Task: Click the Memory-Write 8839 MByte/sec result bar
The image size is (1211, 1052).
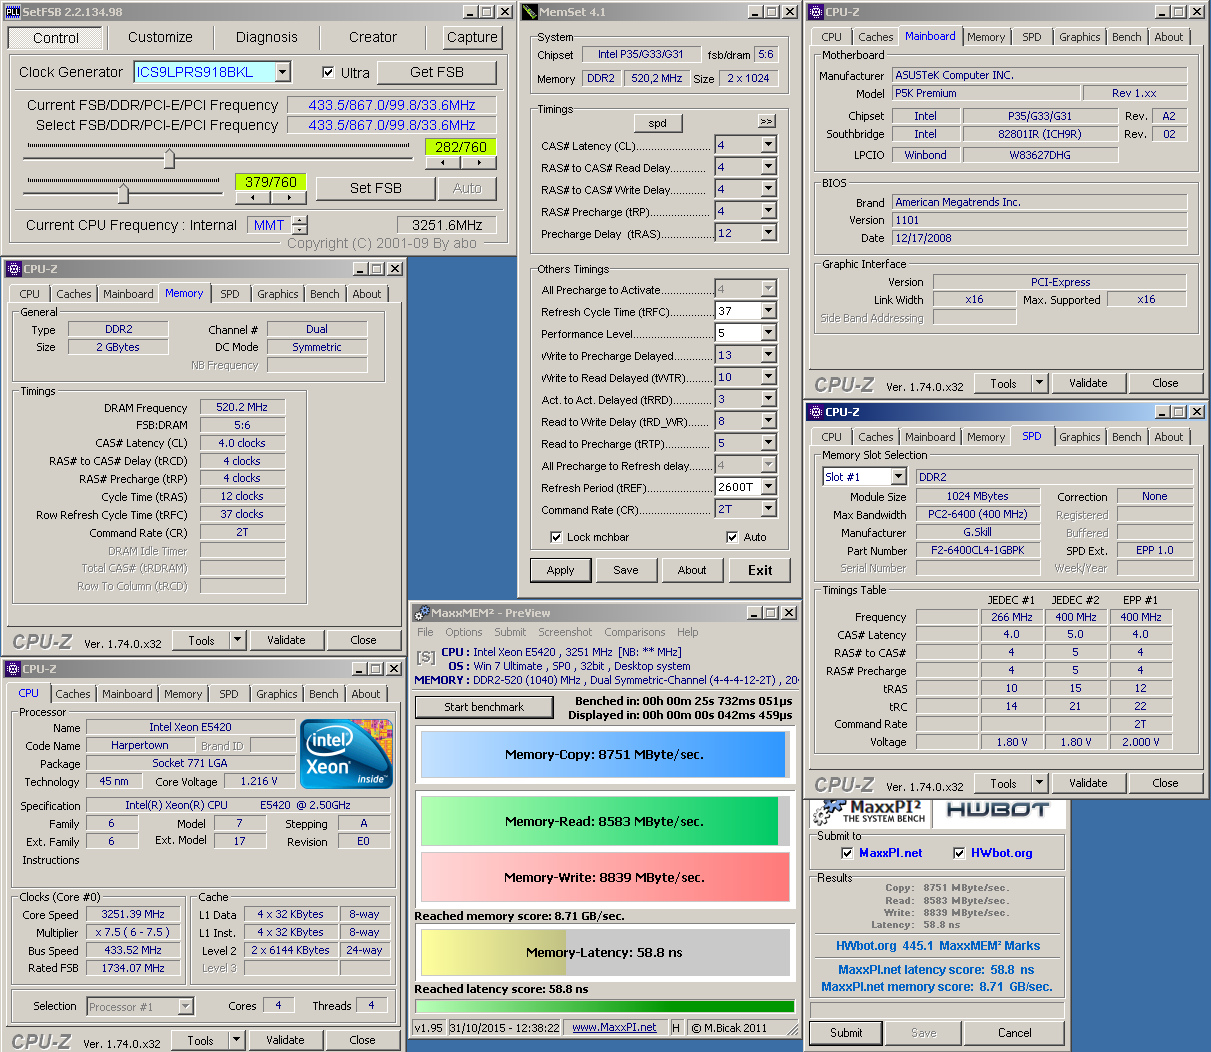Action: [x=604, y=877]
